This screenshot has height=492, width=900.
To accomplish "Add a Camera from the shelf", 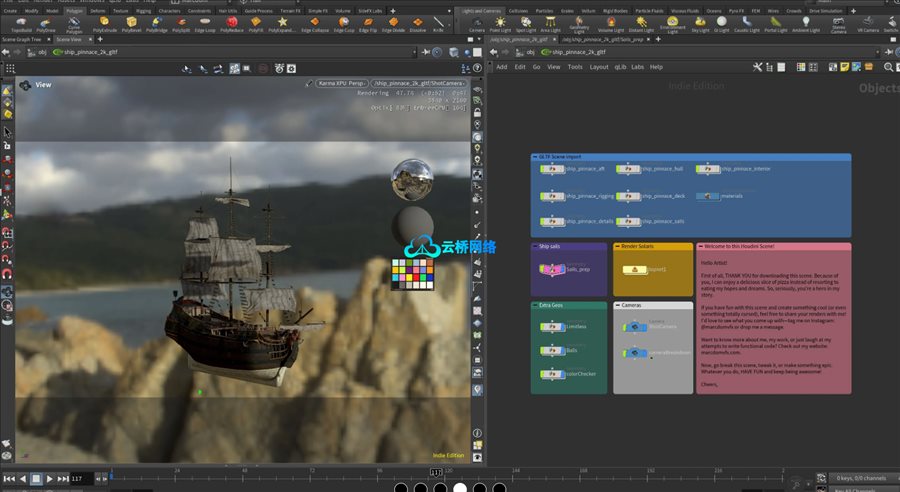I will (x=477, y=25).
